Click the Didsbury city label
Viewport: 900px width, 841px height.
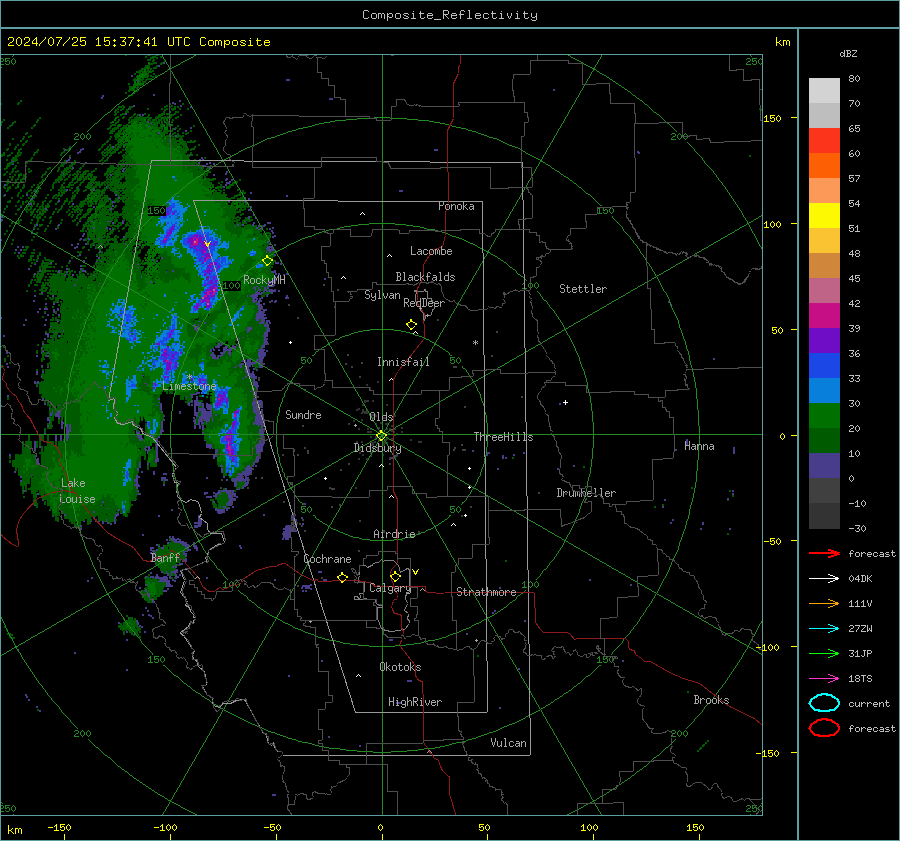coord(377,448)
